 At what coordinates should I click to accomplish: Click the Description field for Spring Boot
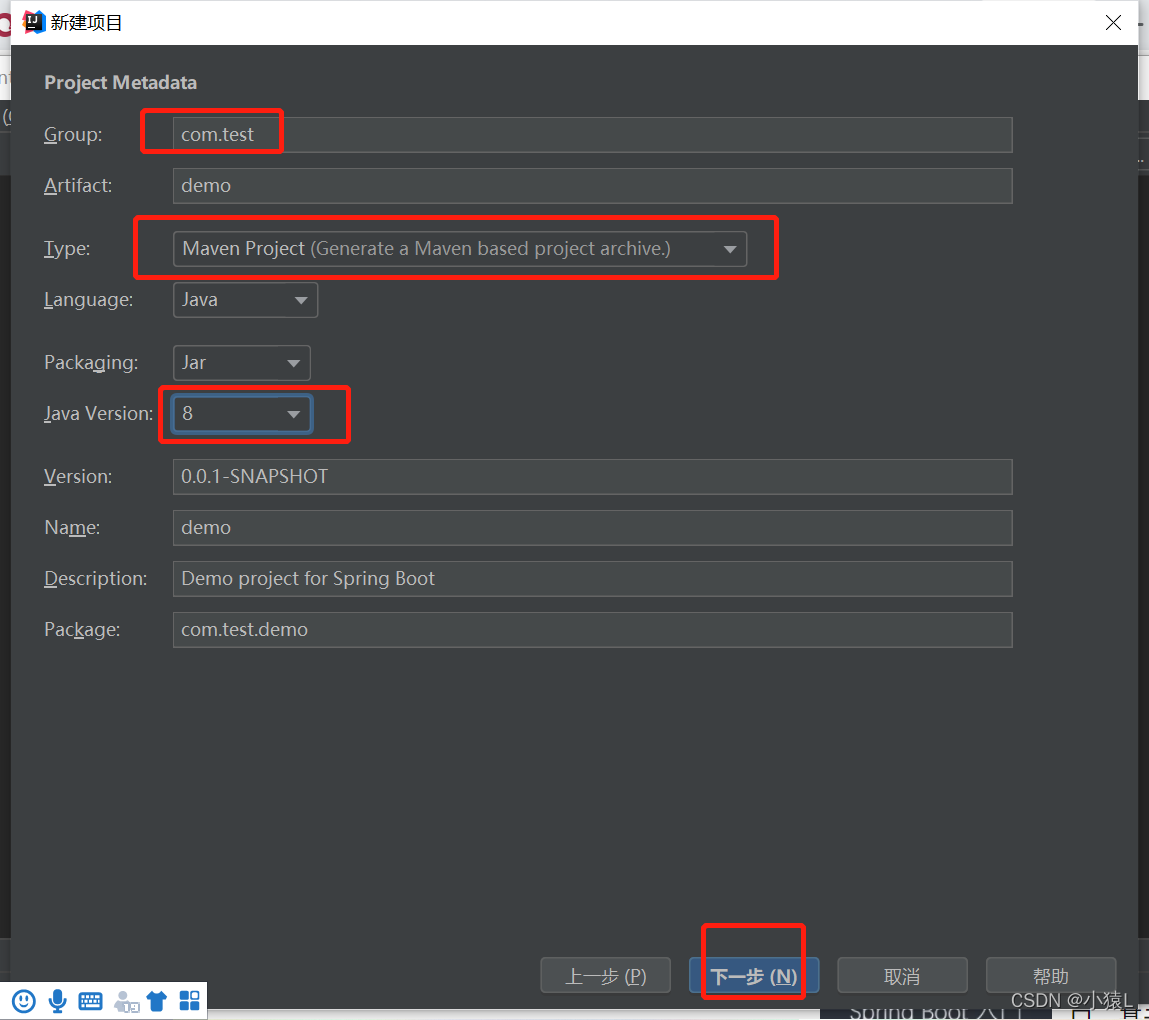[592, 579]
